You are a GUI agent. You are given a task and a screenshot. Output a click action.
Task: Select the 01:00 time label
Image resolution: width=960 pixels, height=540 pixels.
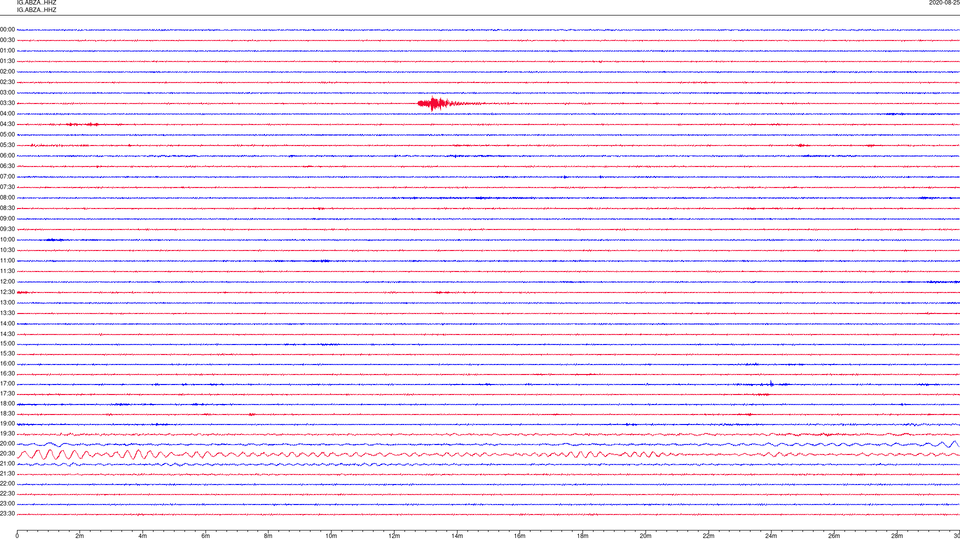tap(7, 51)
